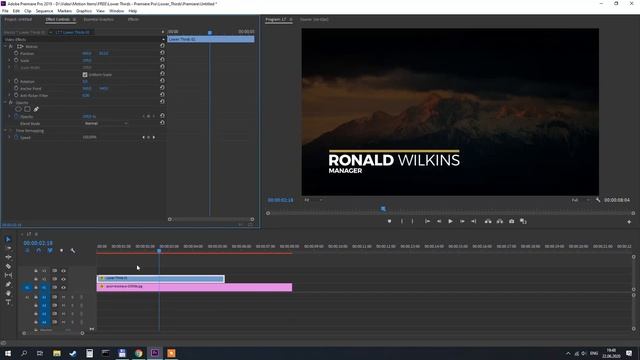Click Mark Out button in Program monitor
The height and width of the screenshot is (360, 640).
pos(412,221)
